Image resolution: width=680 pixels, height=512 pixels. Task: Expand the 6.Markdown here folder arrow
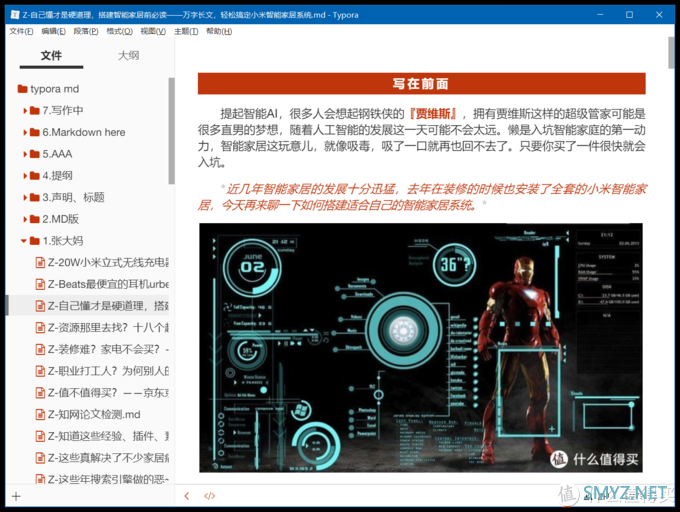[x=25, y=133]
